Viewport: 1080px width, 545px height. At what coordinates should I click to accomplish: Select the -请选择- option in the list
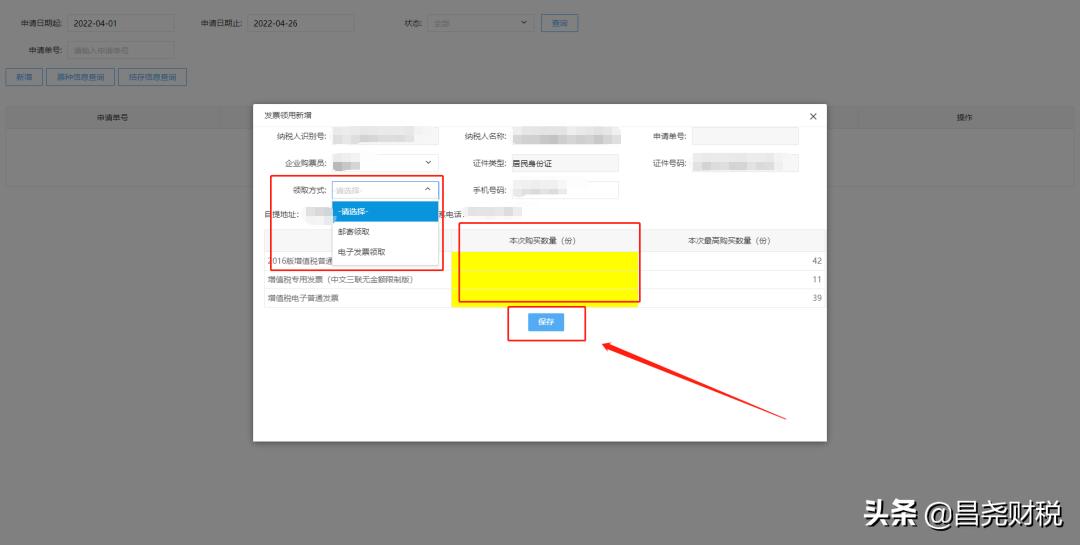[x=385, y=211]
